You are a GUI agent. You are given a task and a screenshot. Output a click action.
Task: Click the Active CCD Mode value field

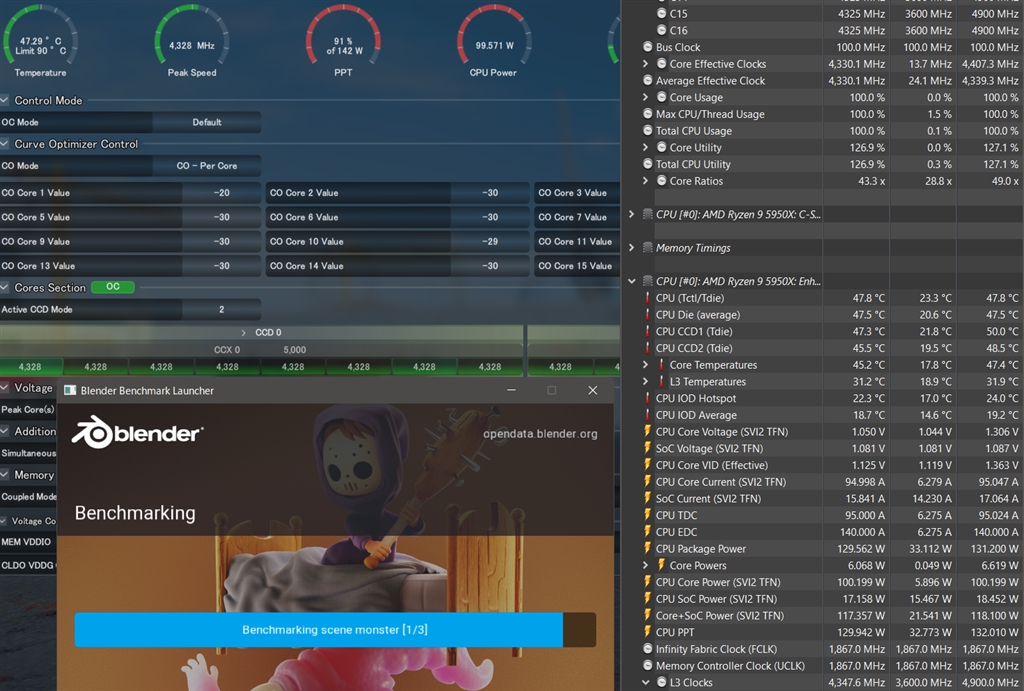pos(221,310)
